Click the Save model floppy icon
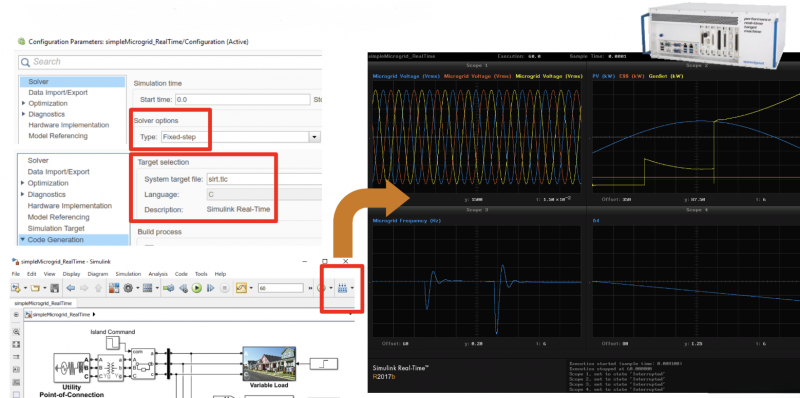The width and height of the screenshot is (800, 398). click(x=55, y=288)
